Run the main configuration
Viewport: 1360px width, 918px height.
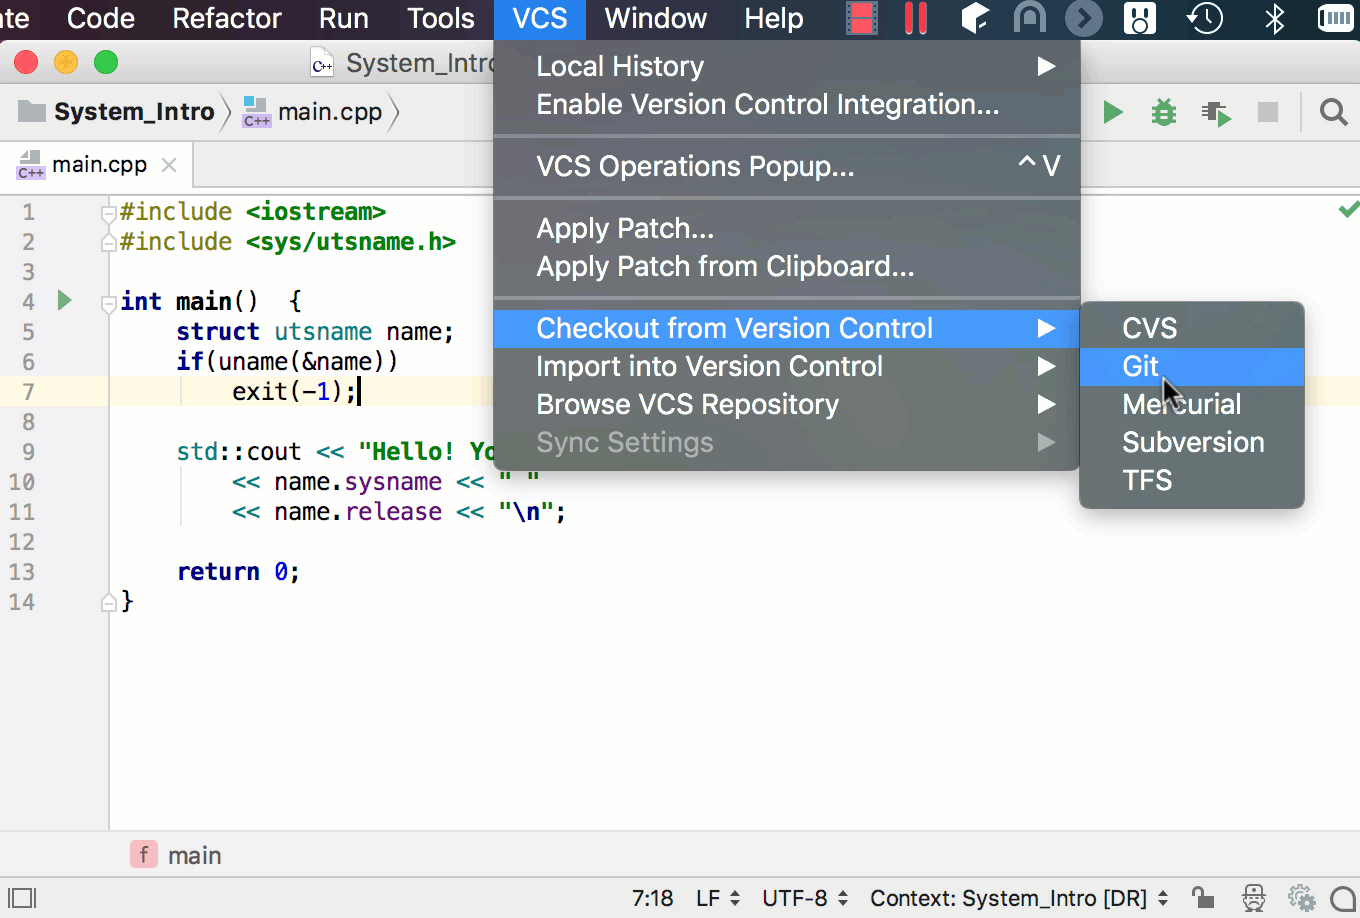pyautogui.click(x=1113, y=112)
